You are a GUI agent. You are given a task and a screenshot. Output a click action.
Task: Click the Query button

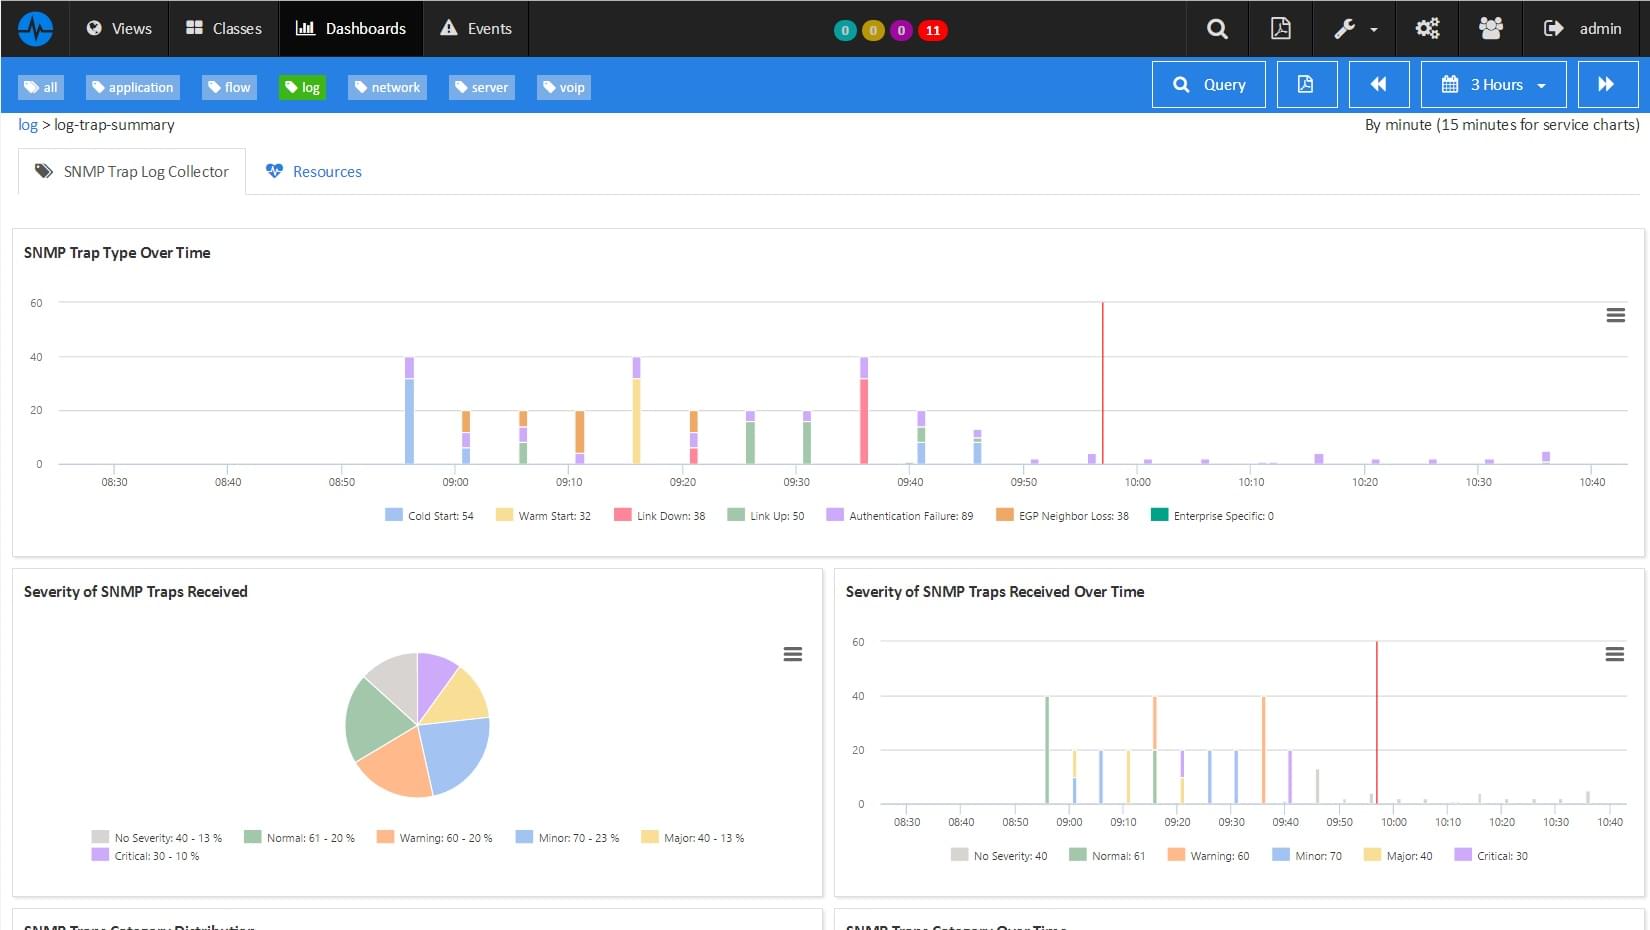1208,85
